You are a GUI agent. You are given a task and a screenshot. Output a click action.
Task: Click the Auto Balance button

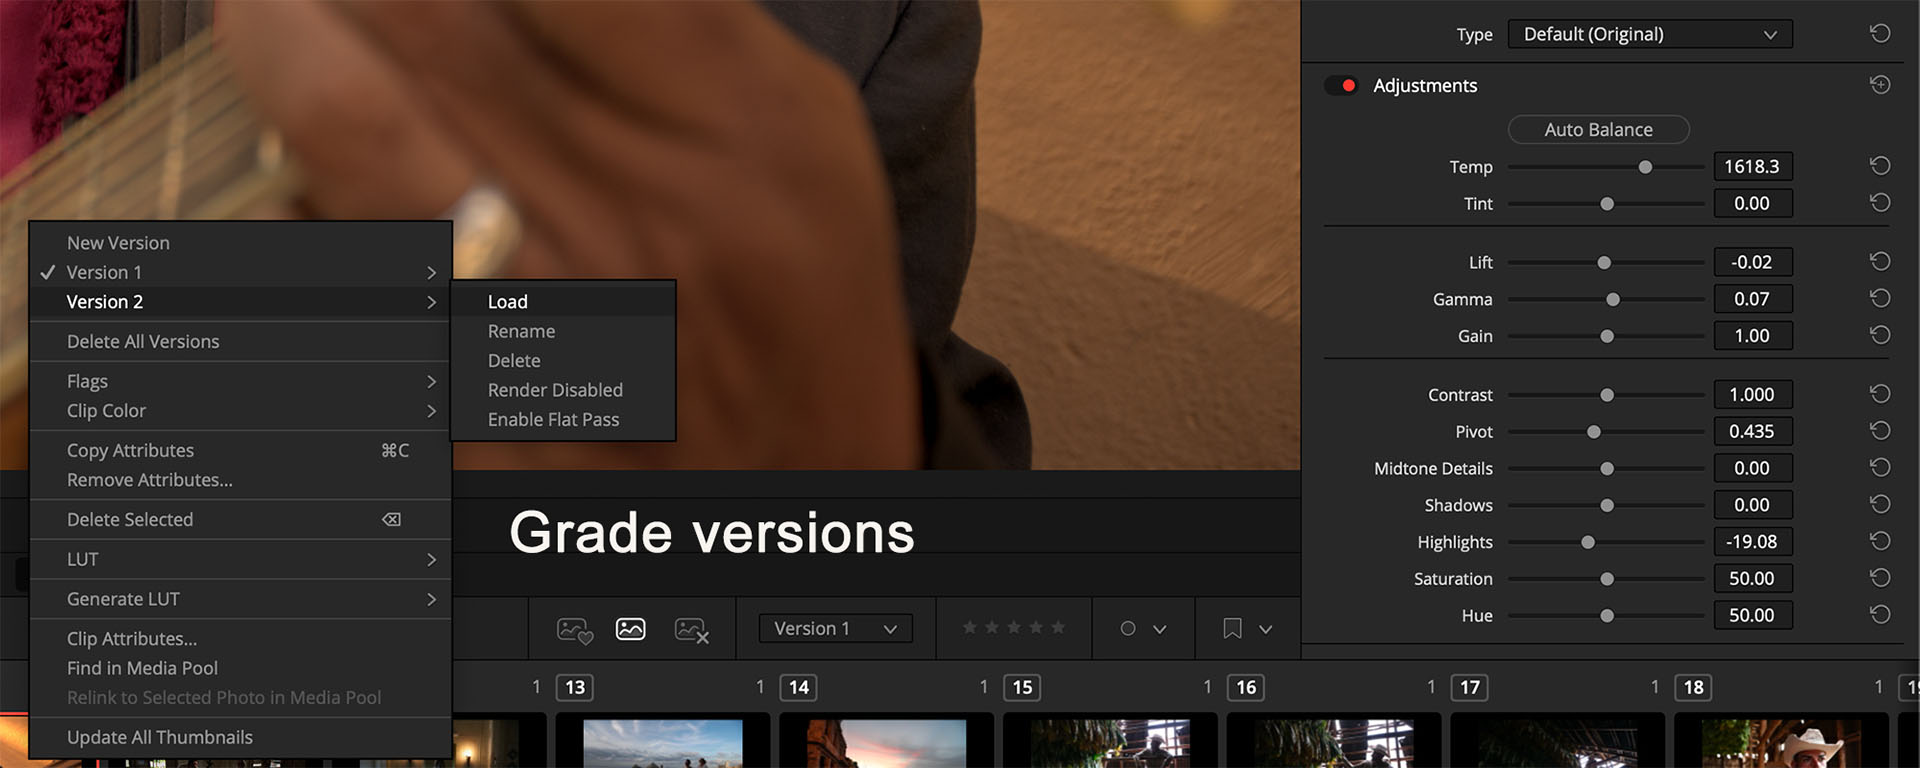point(1598,130)
